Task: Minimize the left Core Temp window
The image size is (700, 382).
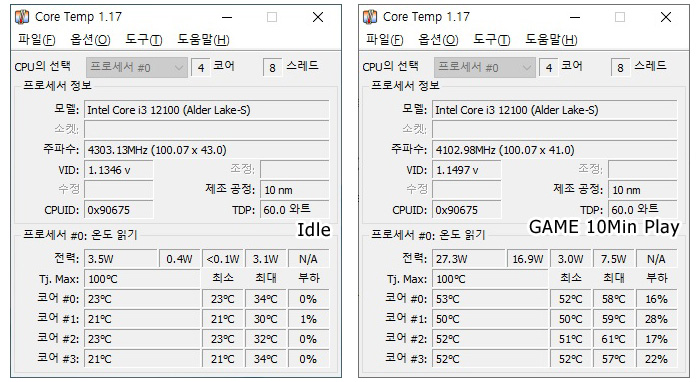Action: 227,17
